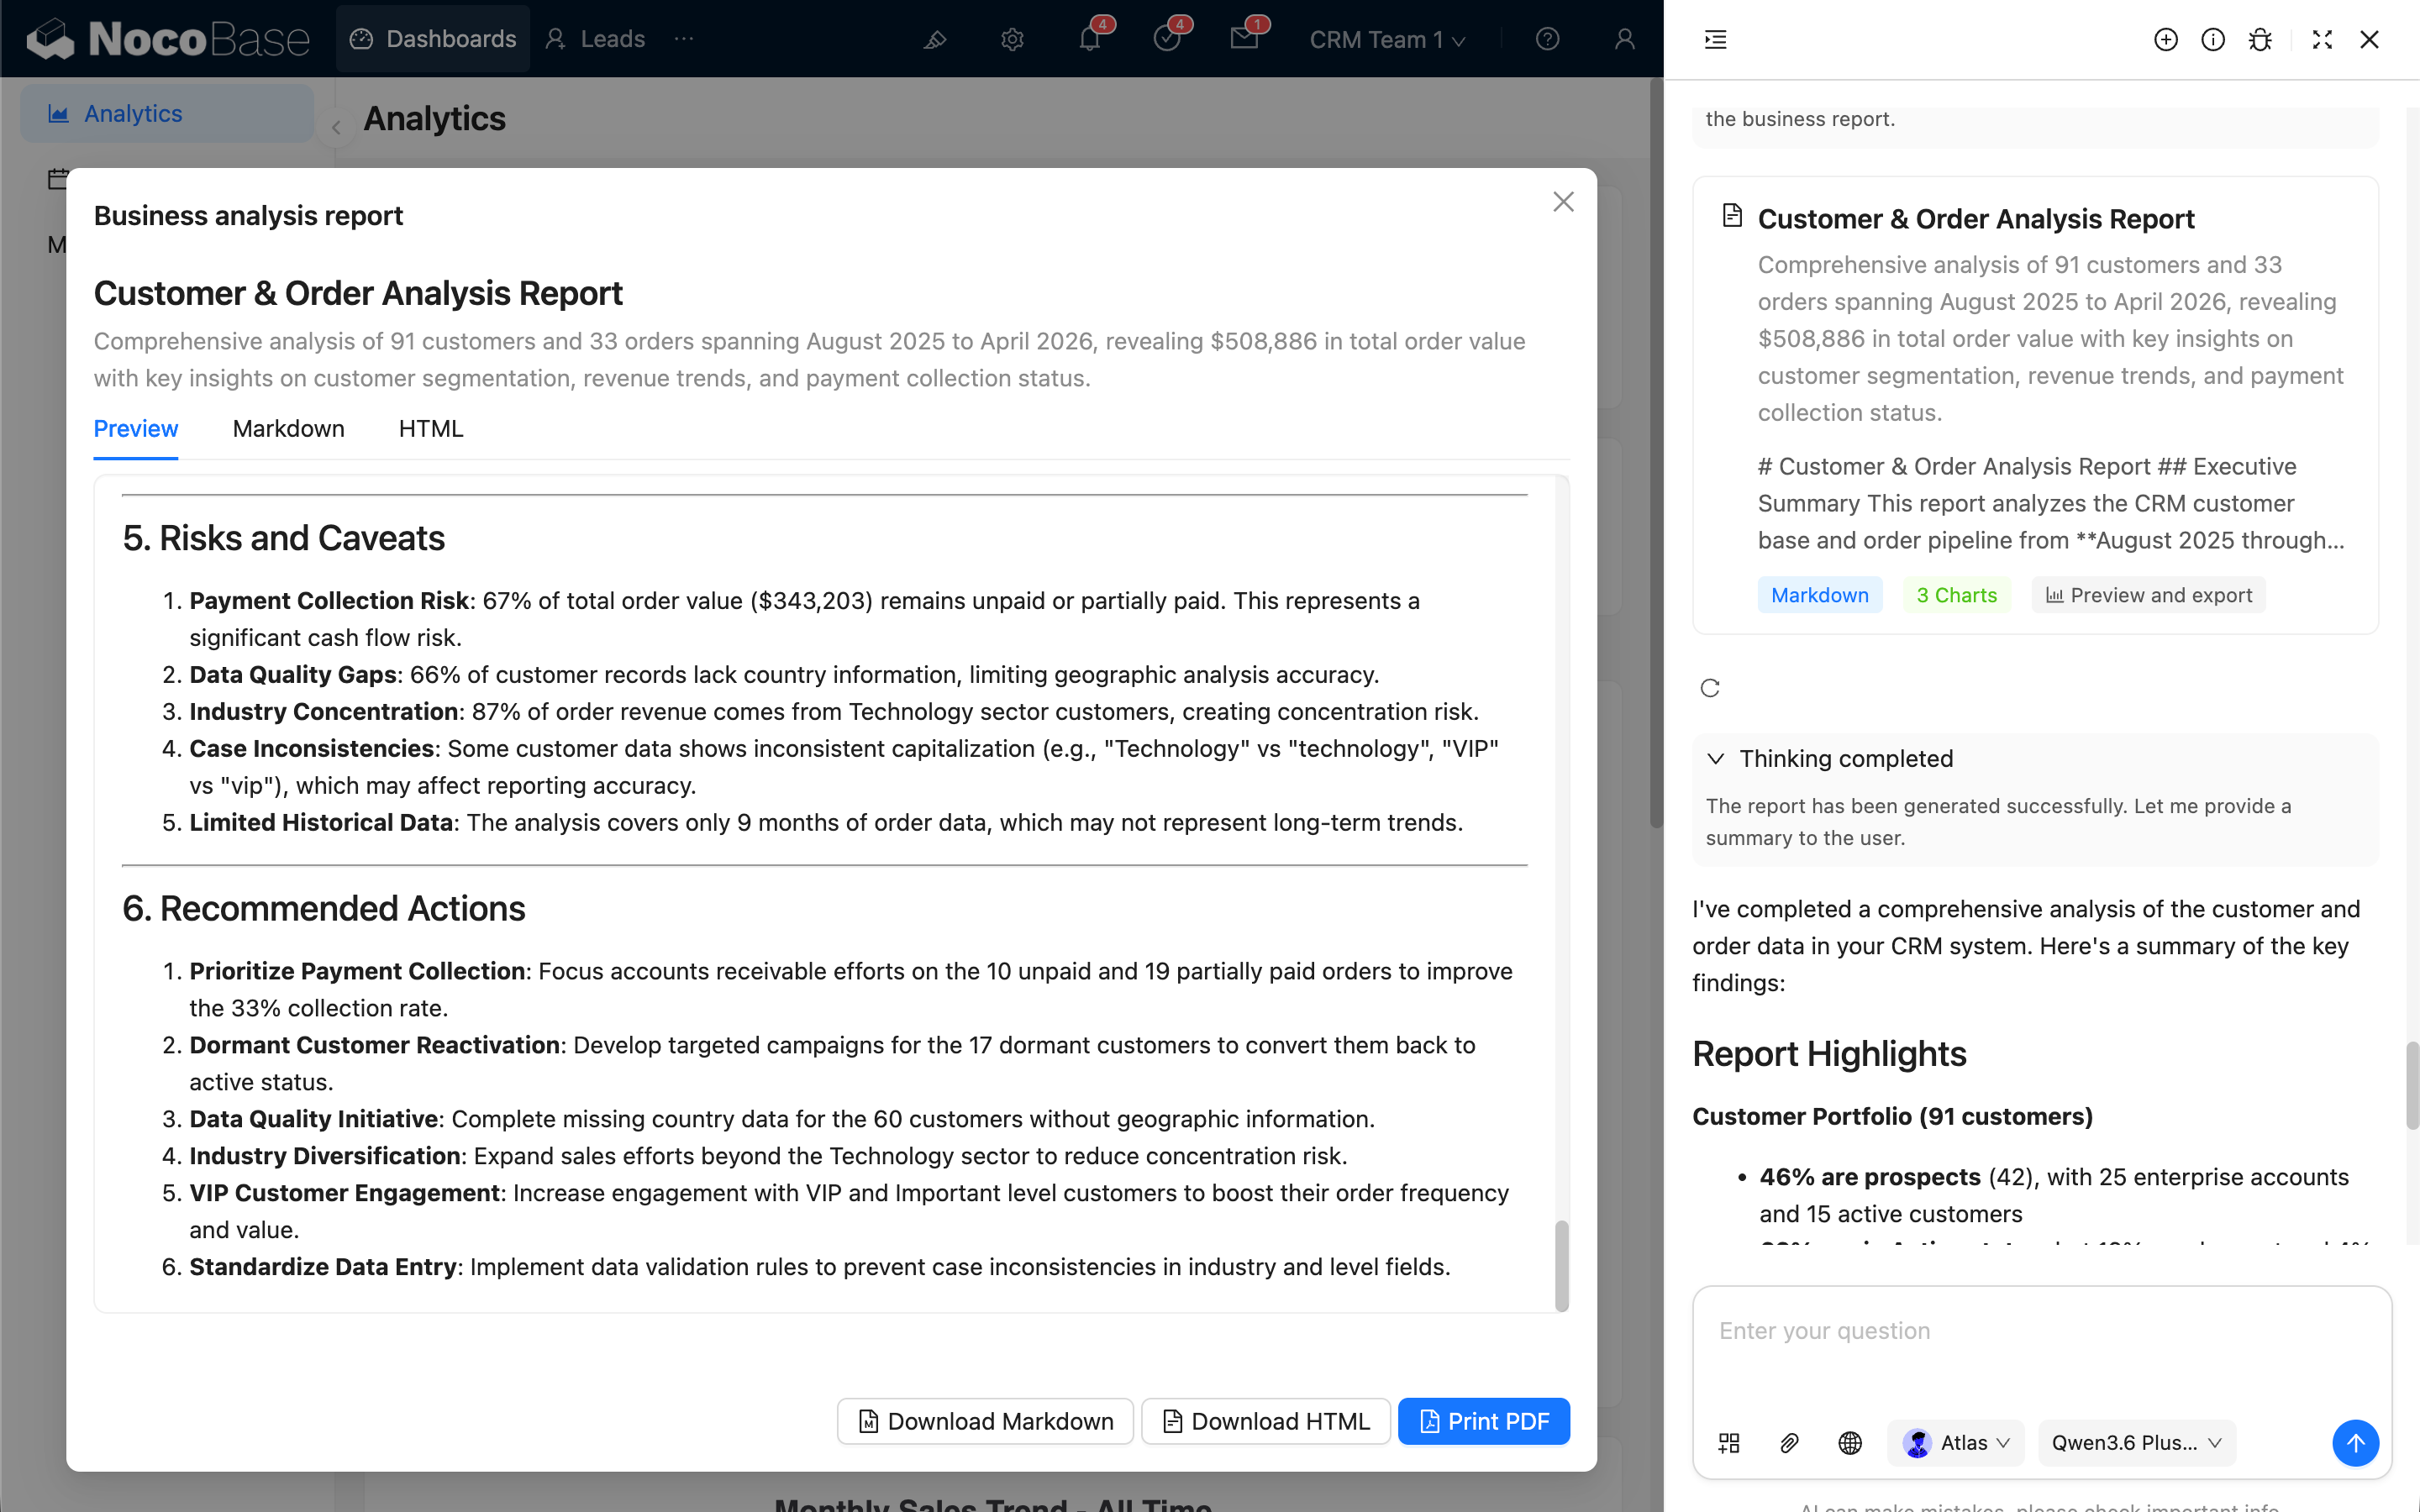Click the regenerate response icon
Viewport: 2420px width, 1512px height.
click(1710, 688)
